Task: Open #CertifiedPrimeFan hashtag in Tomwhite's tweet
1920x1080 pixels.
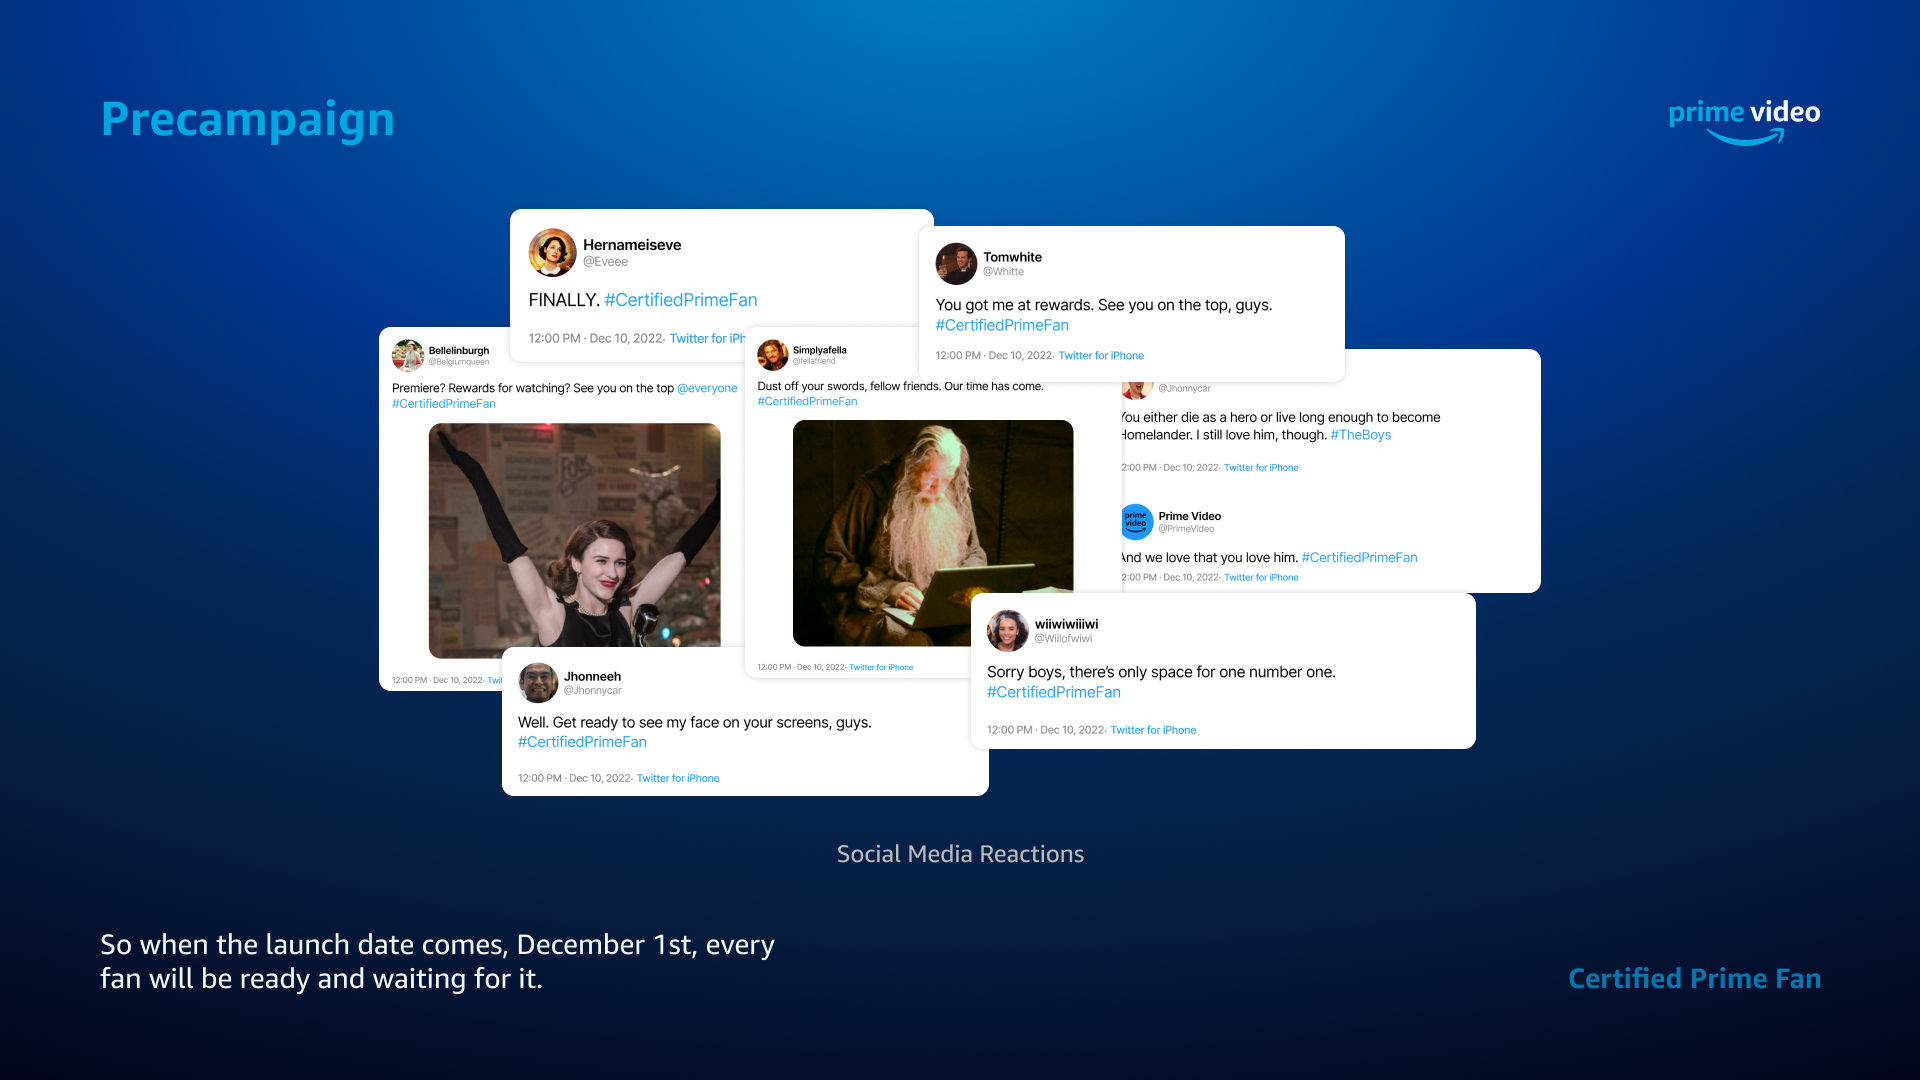Action: [x=1002, y=325]
